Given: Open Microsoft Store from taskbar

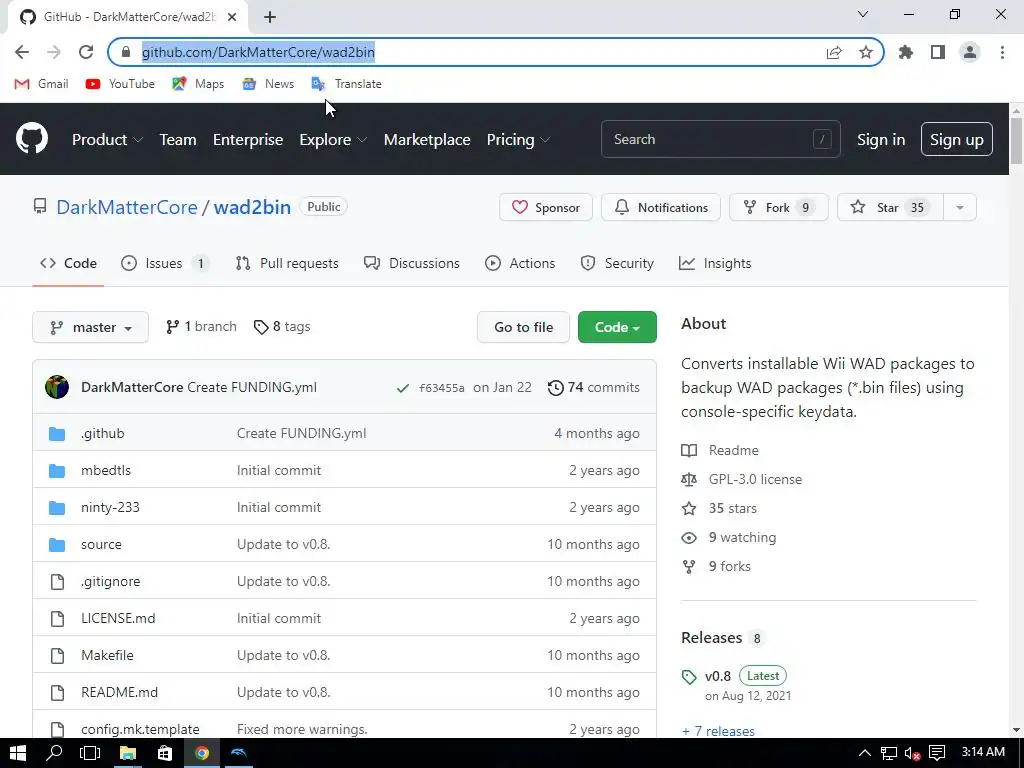Looking at the screenshot, I should coord(165,753).
